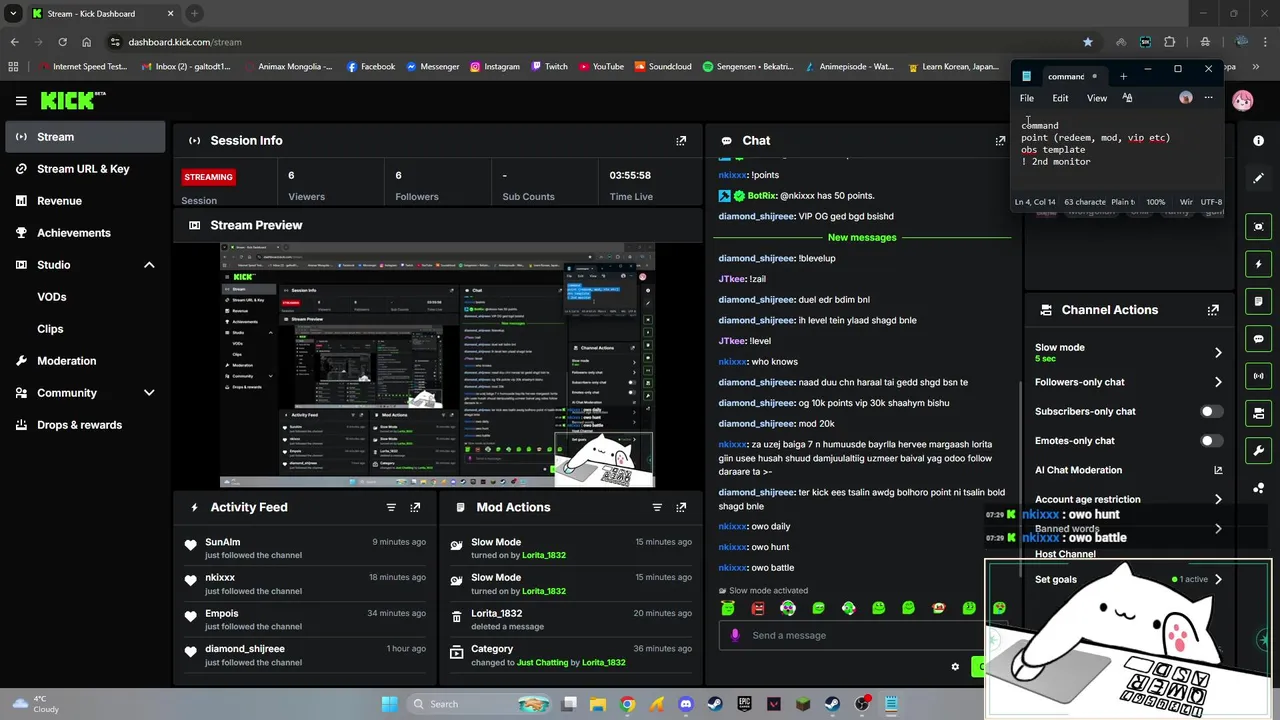Click the wrench tools icon on right rail

(1259, 450)
